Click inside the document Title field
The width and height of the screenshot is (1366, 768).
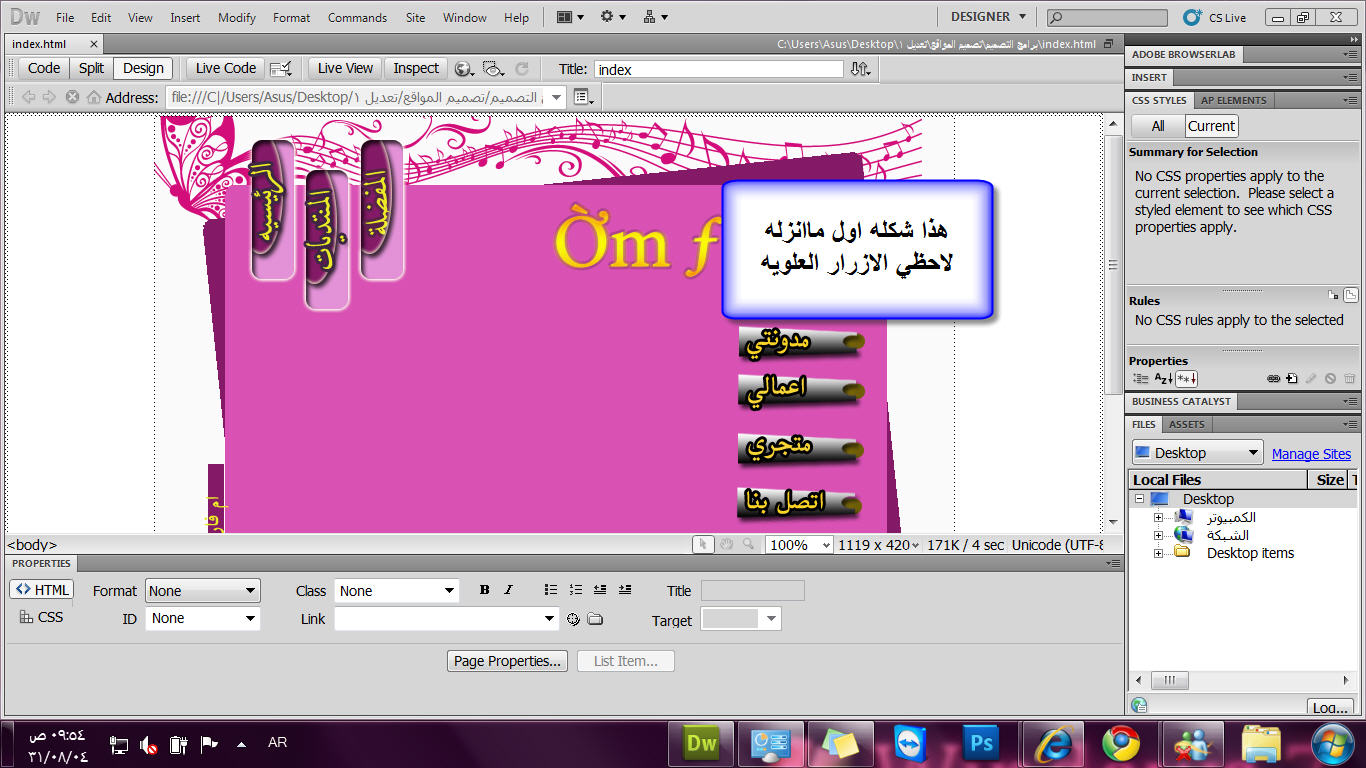[718, 69]
